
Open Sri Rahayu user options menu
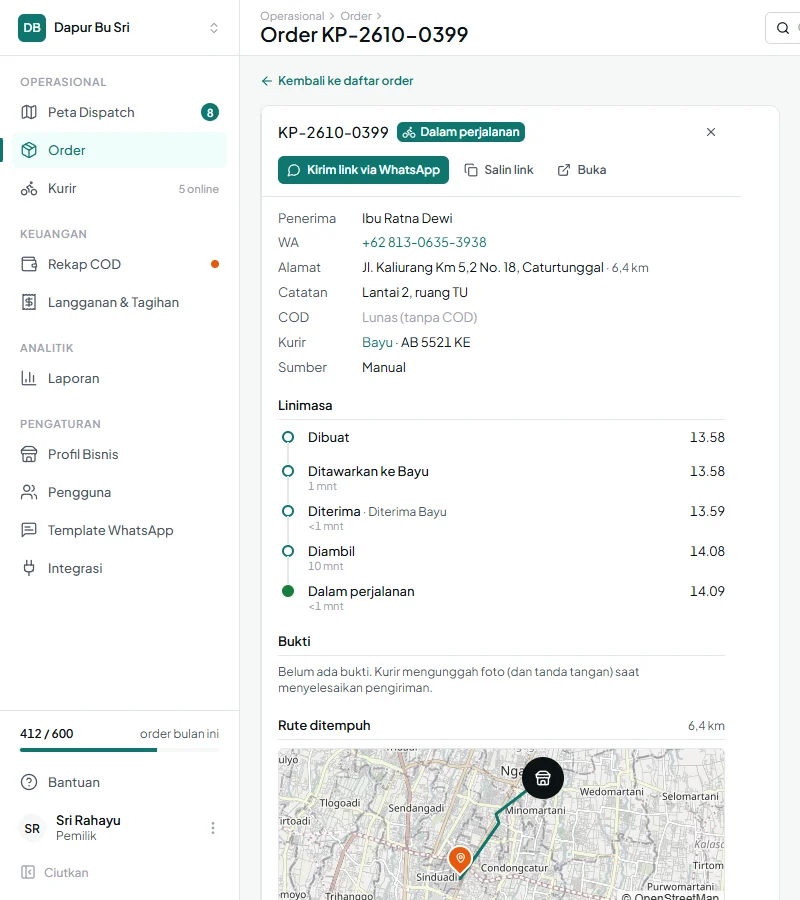click(213, 828)
